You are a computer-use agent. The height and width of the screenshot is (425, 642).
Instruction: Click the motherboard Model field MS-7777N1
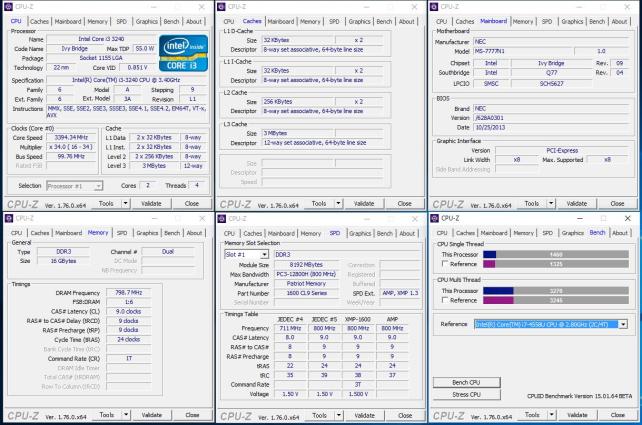click(522, 51)
